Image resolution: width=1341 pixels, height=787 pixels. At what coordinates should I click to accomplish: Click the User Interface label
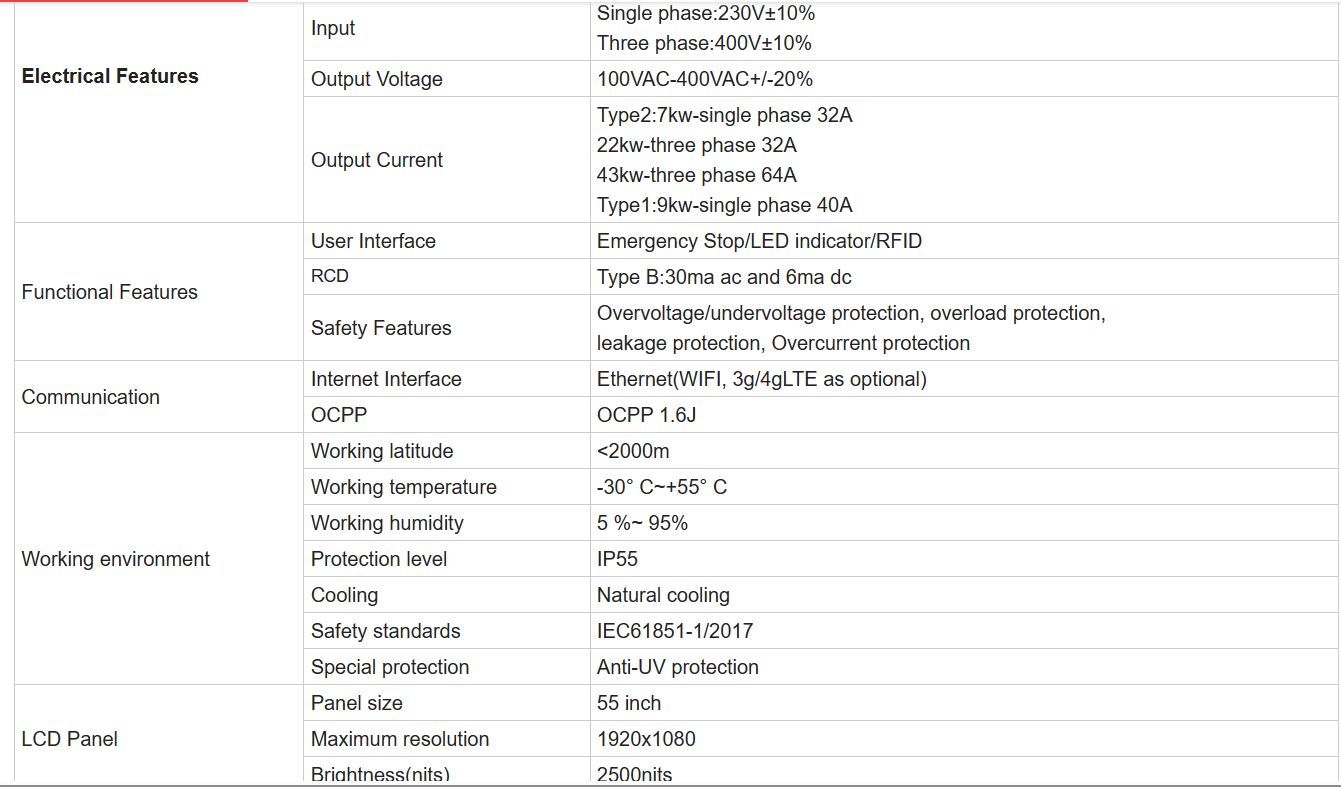(373, 241)
